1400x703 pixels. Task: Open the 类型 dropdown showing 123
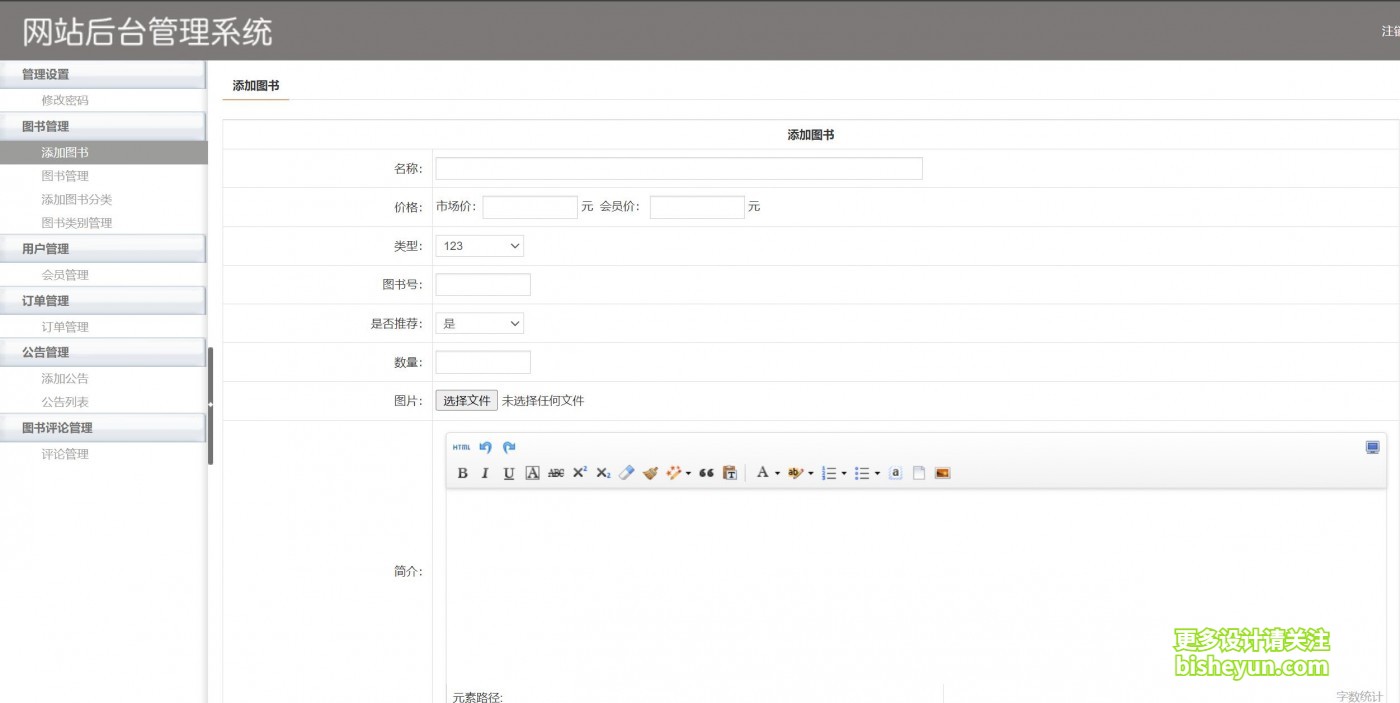click(x=479, y=245)
